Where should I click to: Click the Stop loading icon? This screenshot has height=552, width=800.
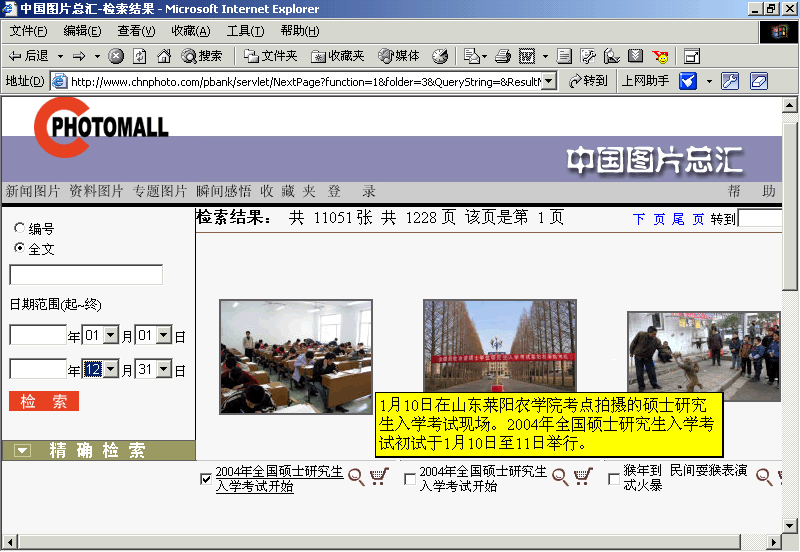coord(116,56)
